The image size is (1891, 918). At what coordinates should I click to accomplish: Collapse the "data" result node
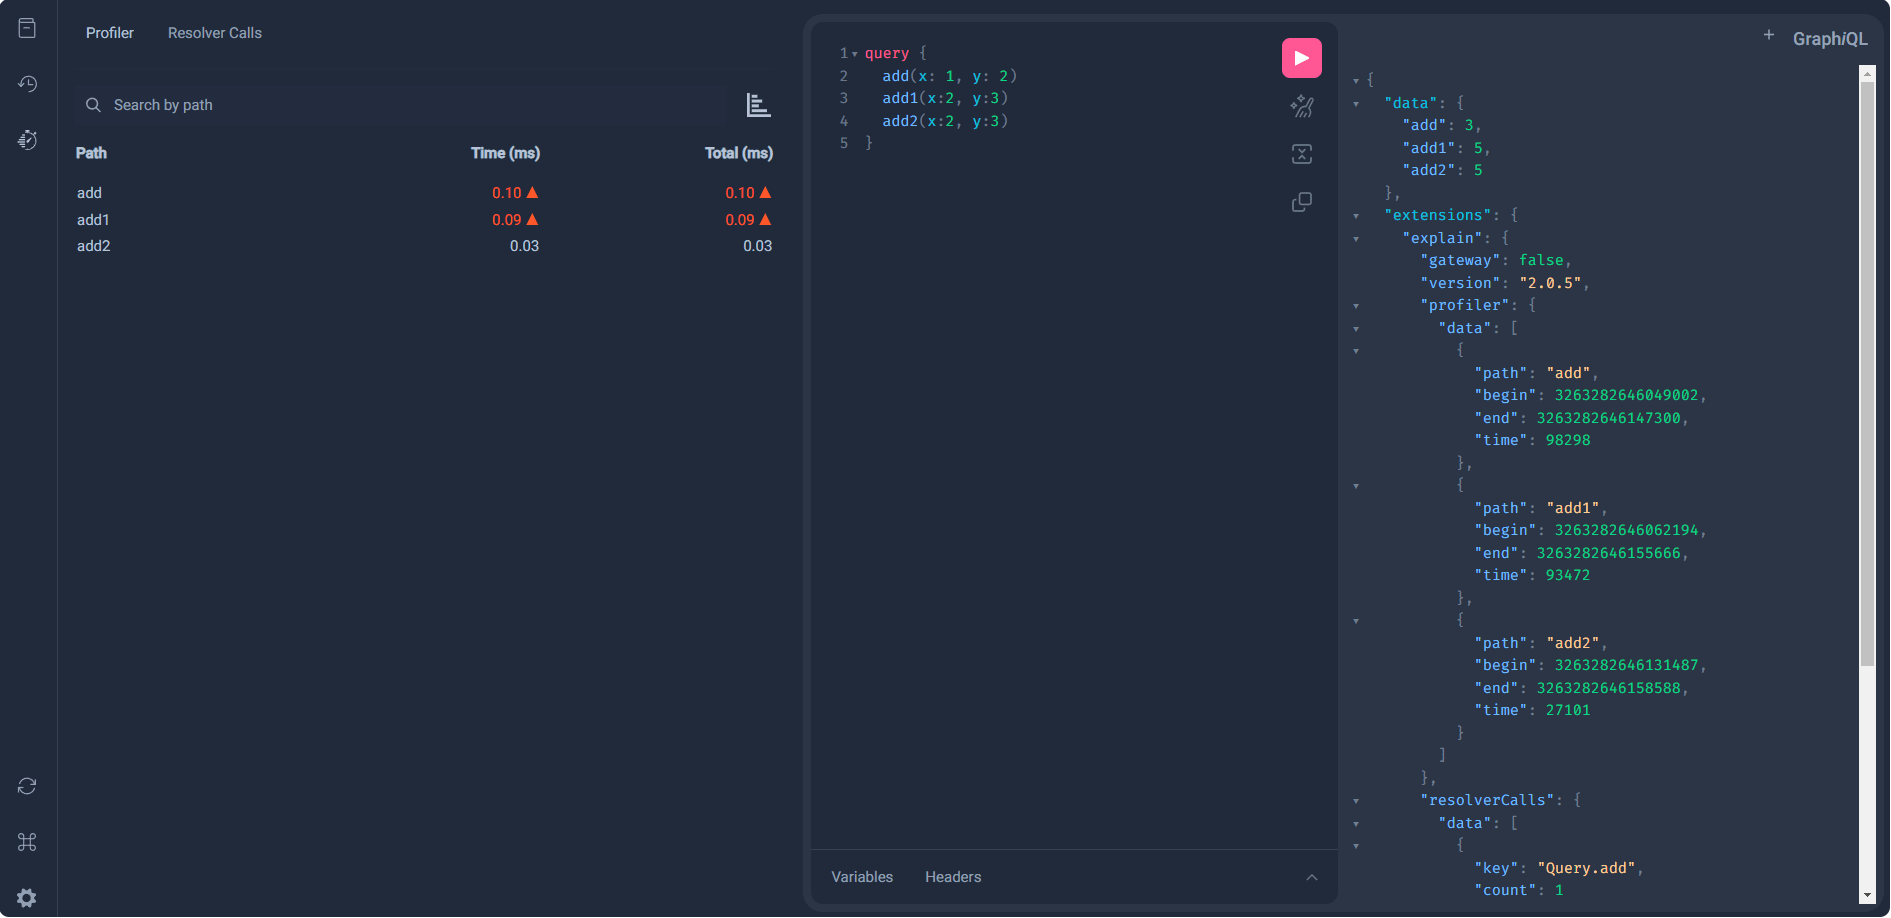[x=1356, y=104]
